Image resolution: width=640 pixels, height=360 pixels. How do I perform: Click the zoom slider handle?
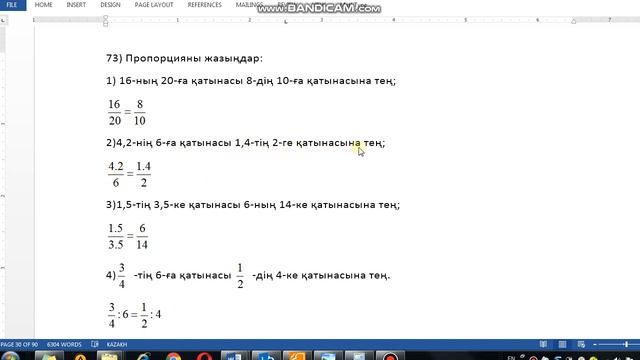click(626, 344)
